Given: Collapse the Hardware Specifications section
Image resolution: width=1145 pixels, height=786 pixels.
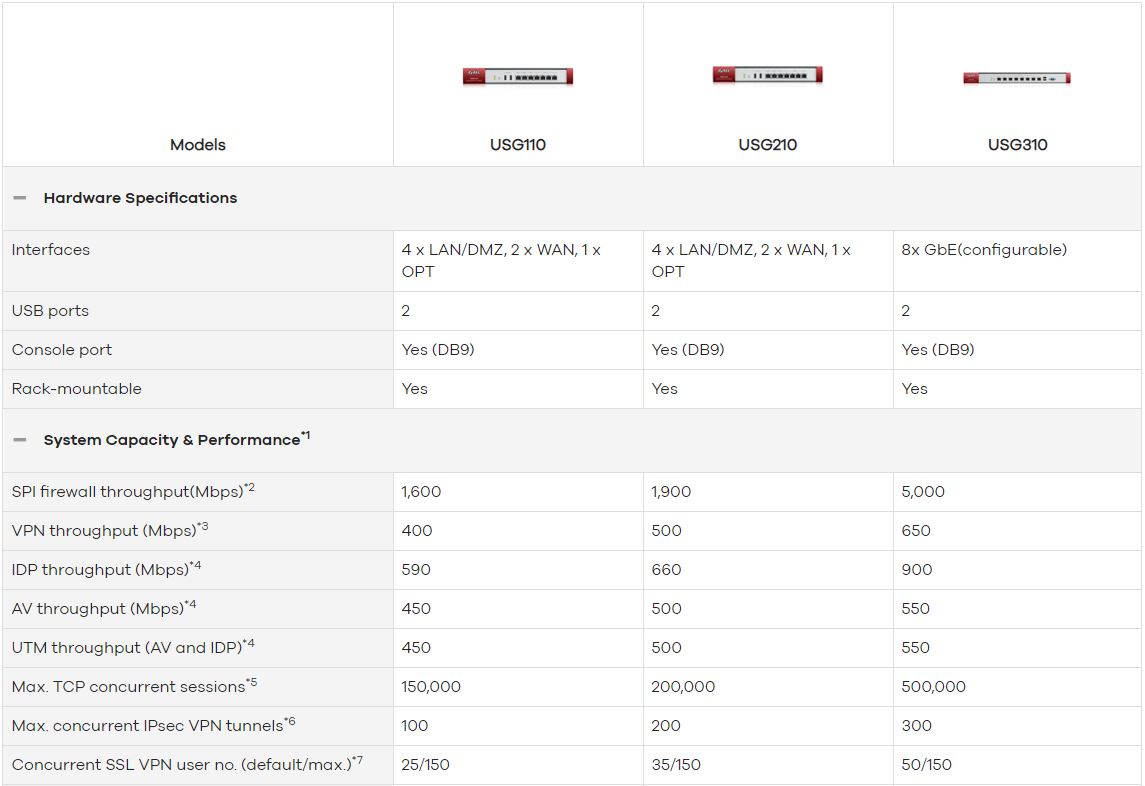Looking at the screenshot, I should (x=20, y=198).
